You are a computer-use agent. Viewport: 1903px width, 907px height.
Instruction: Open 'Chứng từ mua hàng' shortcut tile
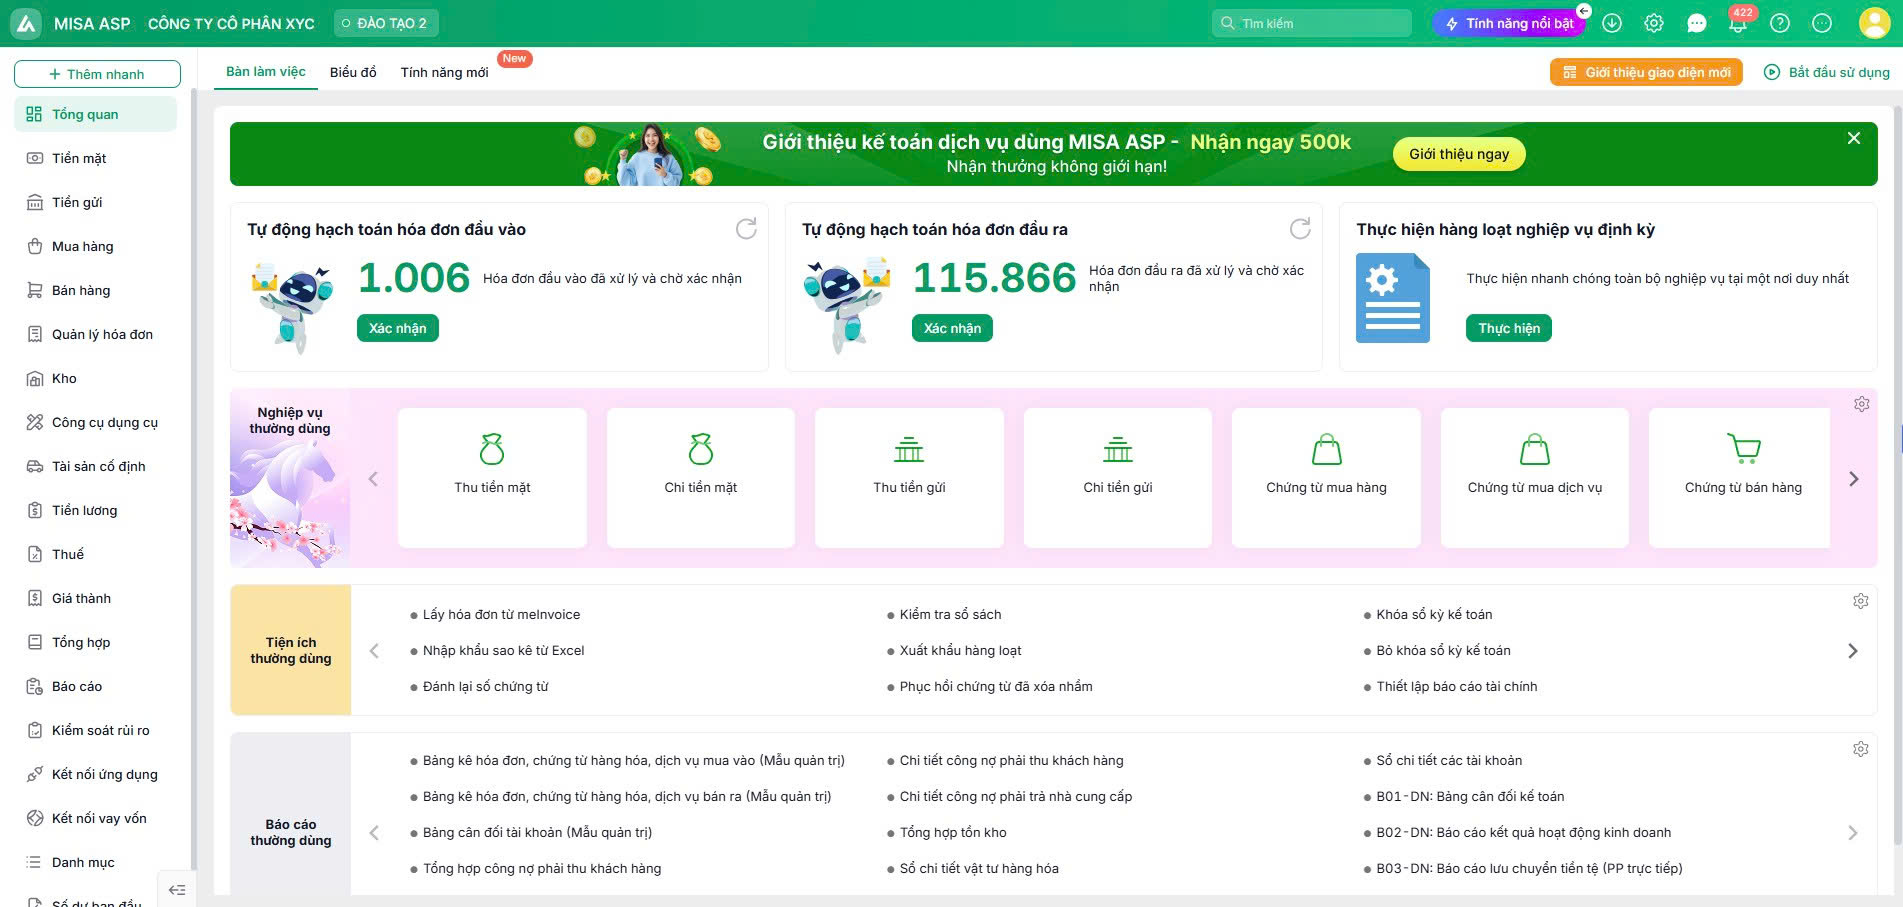[x=1326, y=477]
